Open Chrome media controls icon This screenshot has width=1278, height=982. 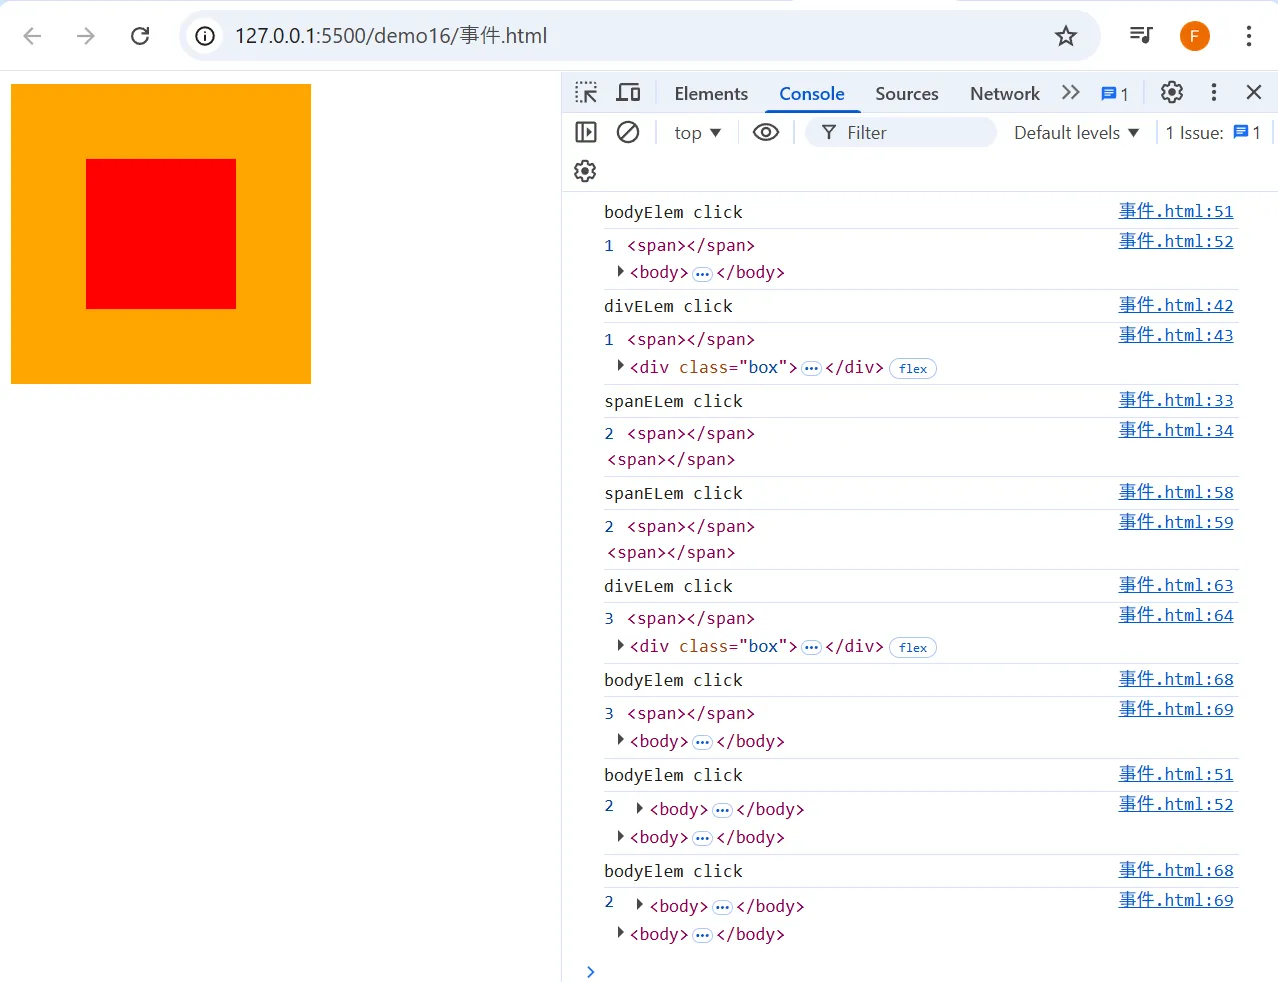(x=1141, y=36)
